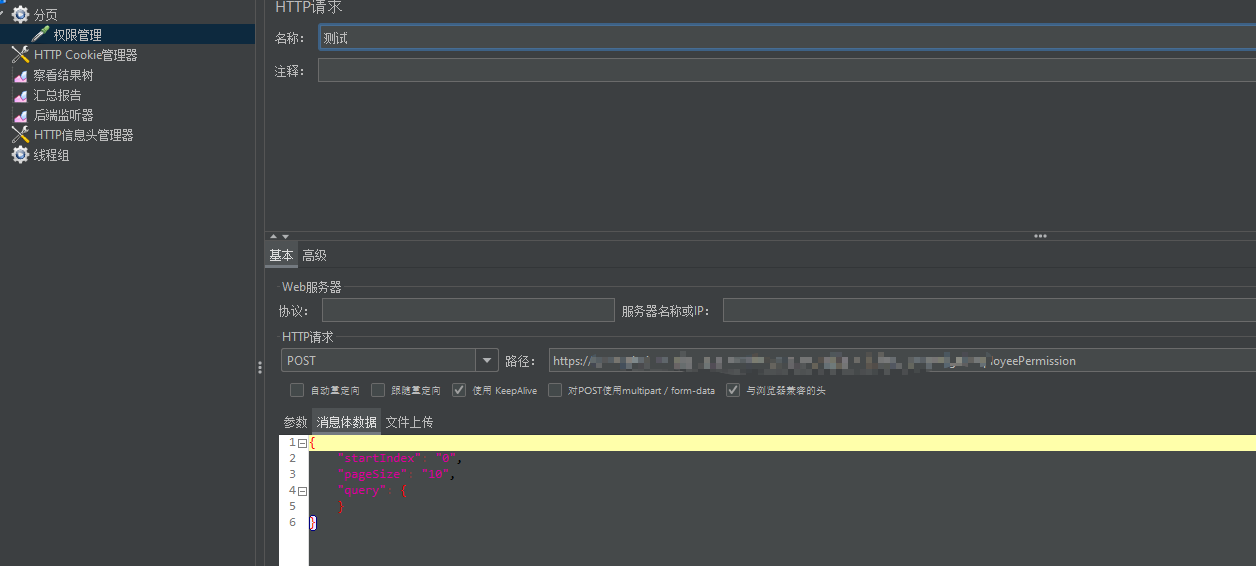Open the 参数 tab
Image resolution: width=1256 pixels, height=566 pixels.
pos(295,422)
